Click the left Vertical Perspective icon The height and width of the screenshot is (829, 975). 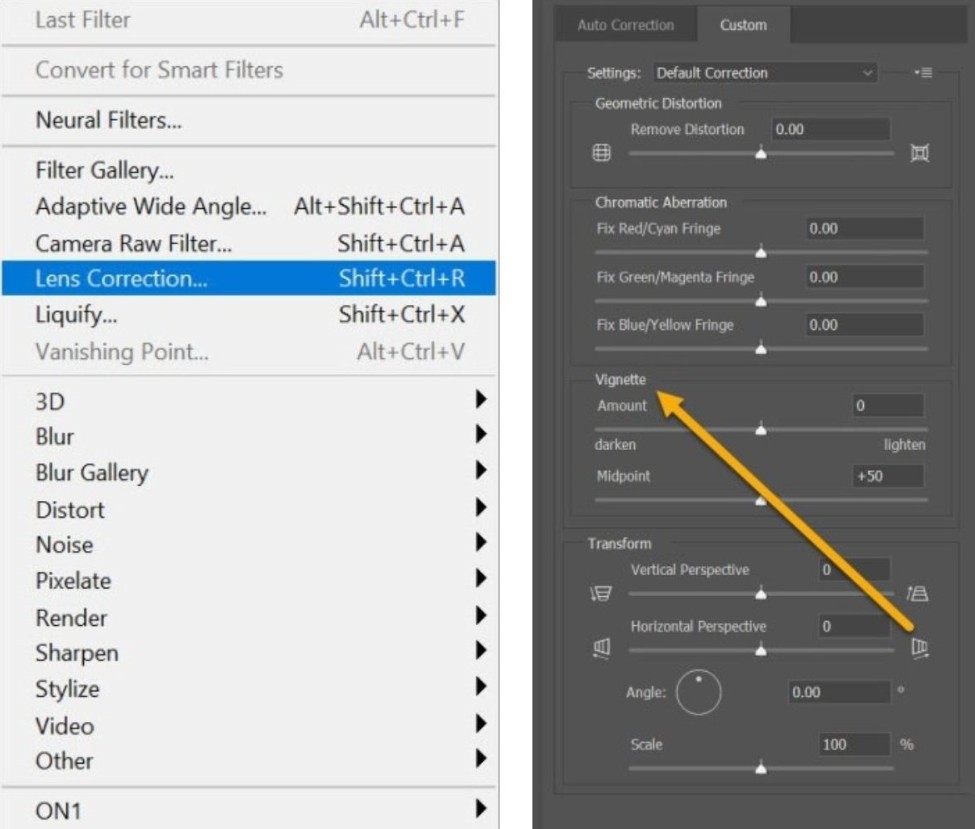[x=601, y=594]
